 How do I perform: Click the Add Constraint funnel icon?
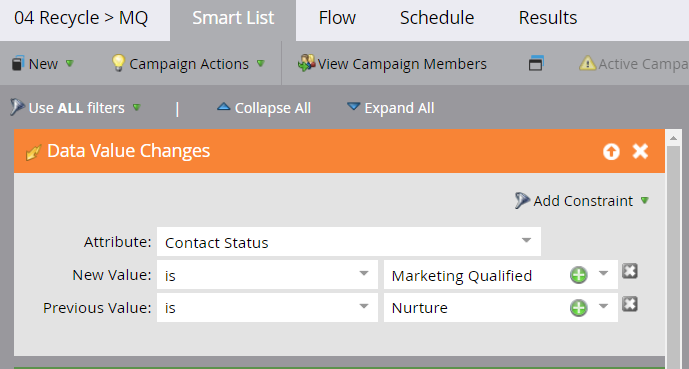pyautogui.click(x=522, y=200)
